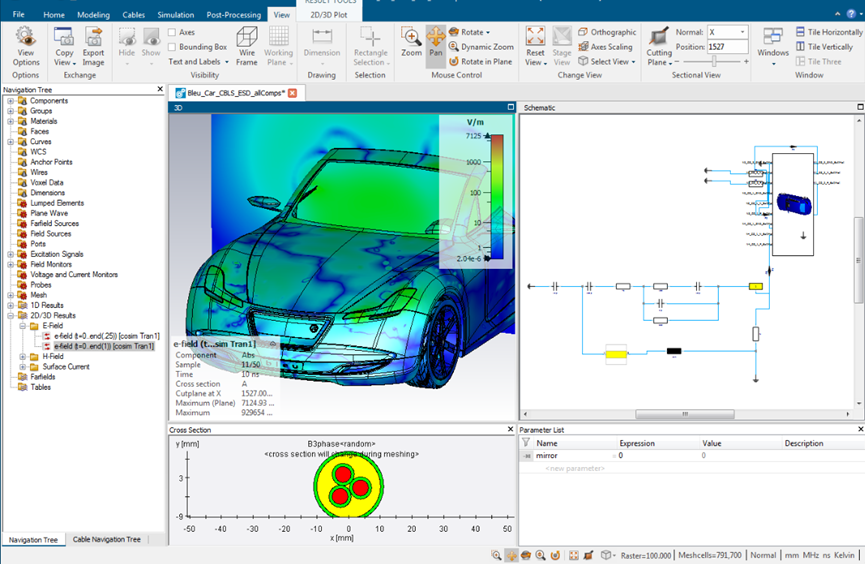Open the Cutting Plane tool

click(659, 46)
